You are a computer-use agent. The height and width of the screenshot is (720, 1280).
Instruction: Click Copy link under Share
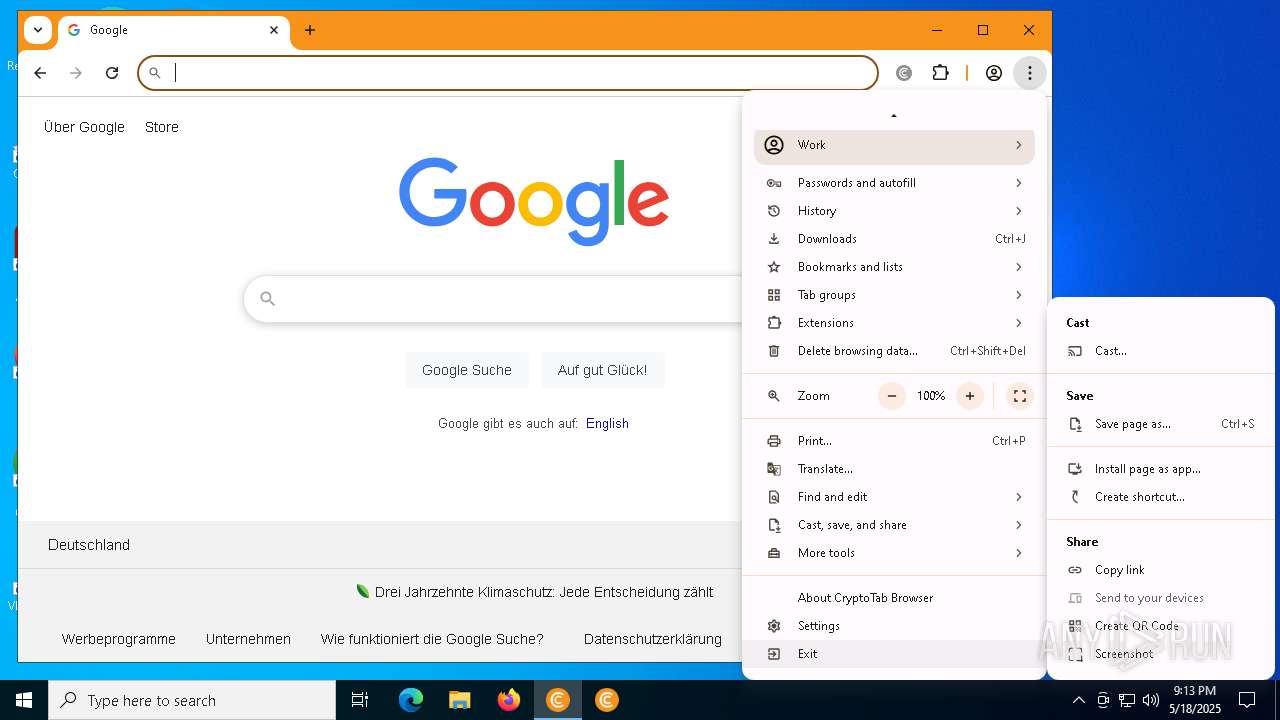(x=1161, y=570)
